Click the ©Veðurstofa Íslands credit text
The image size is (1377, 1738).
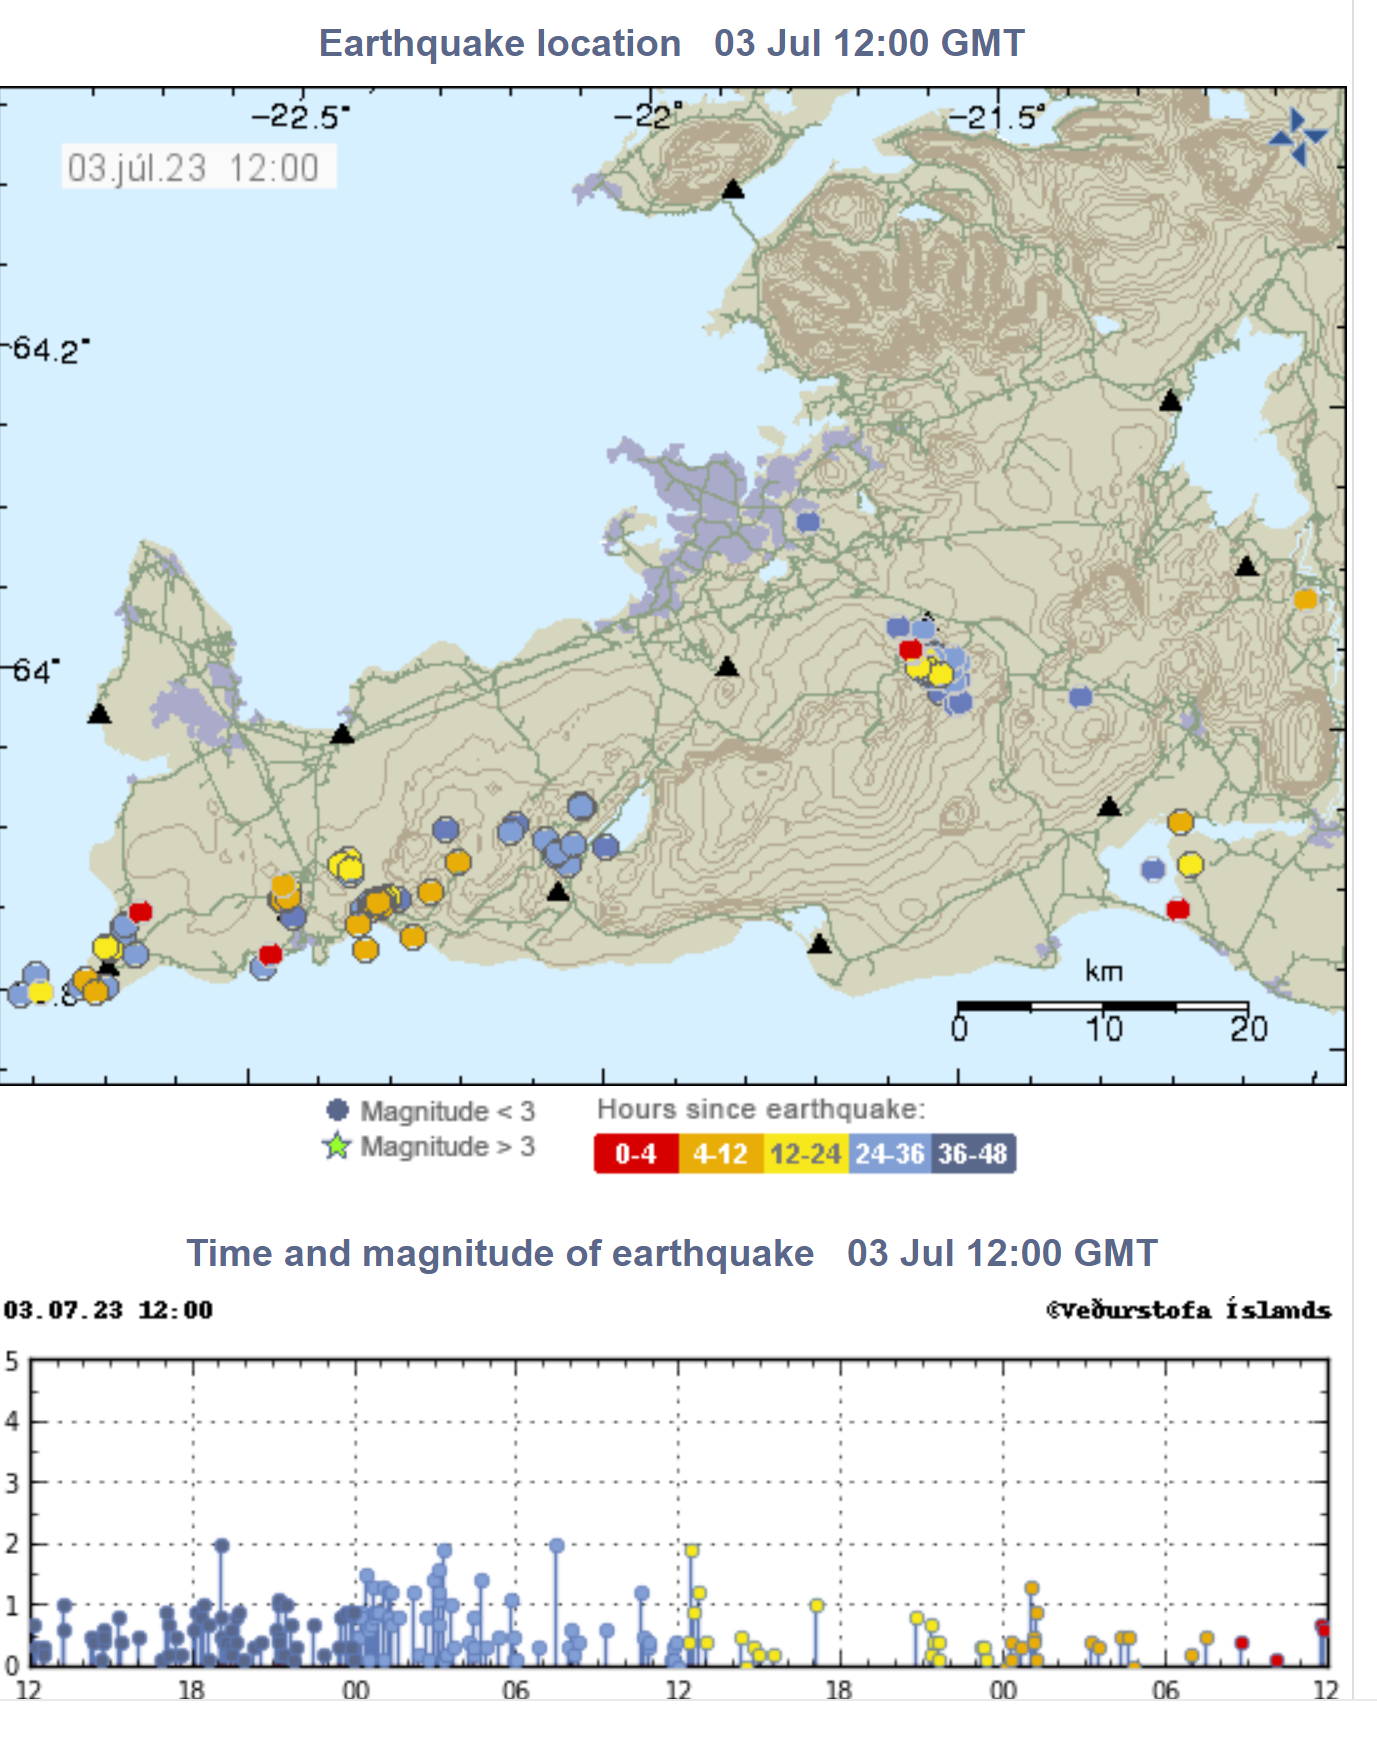[x=1188, y=1310]
